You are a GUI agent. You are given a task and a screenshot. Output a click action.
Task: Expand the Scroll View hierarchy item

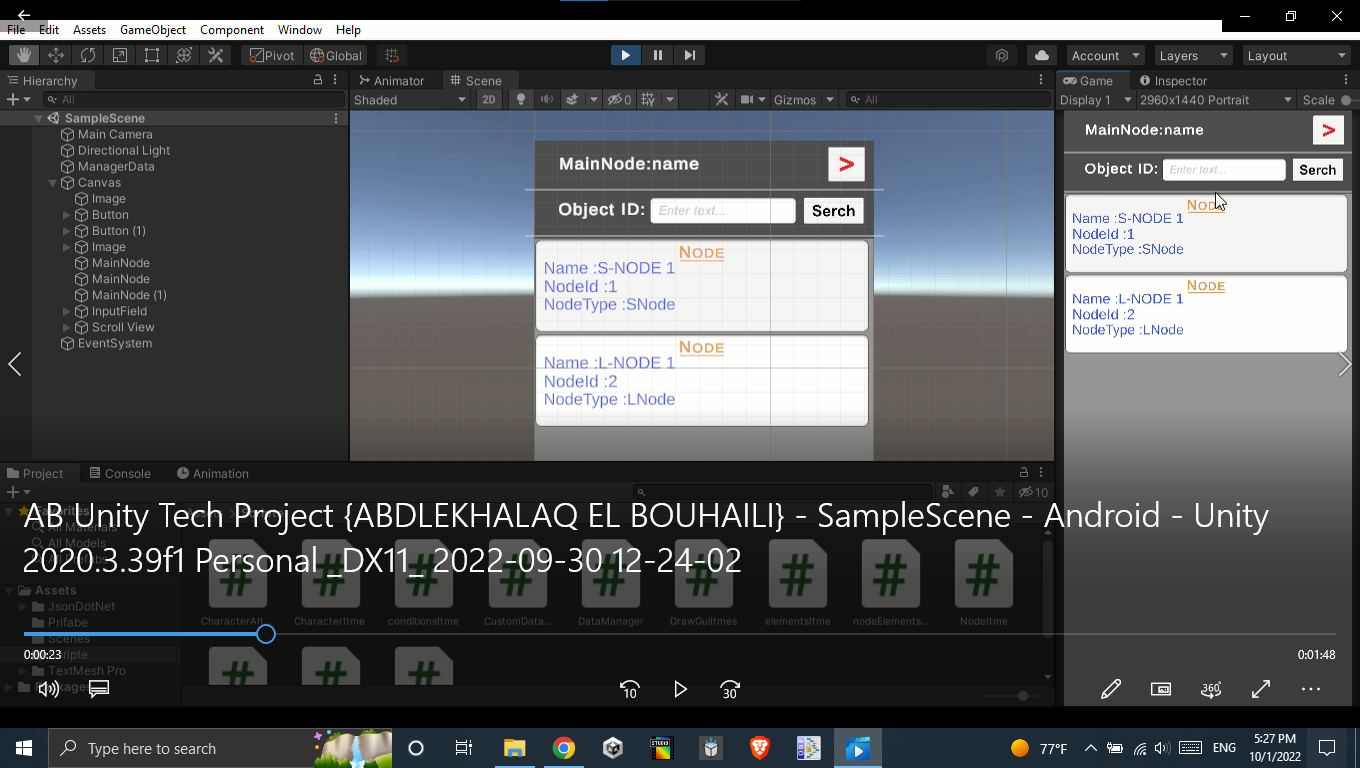pyautogui.click(x=67, y=327)
